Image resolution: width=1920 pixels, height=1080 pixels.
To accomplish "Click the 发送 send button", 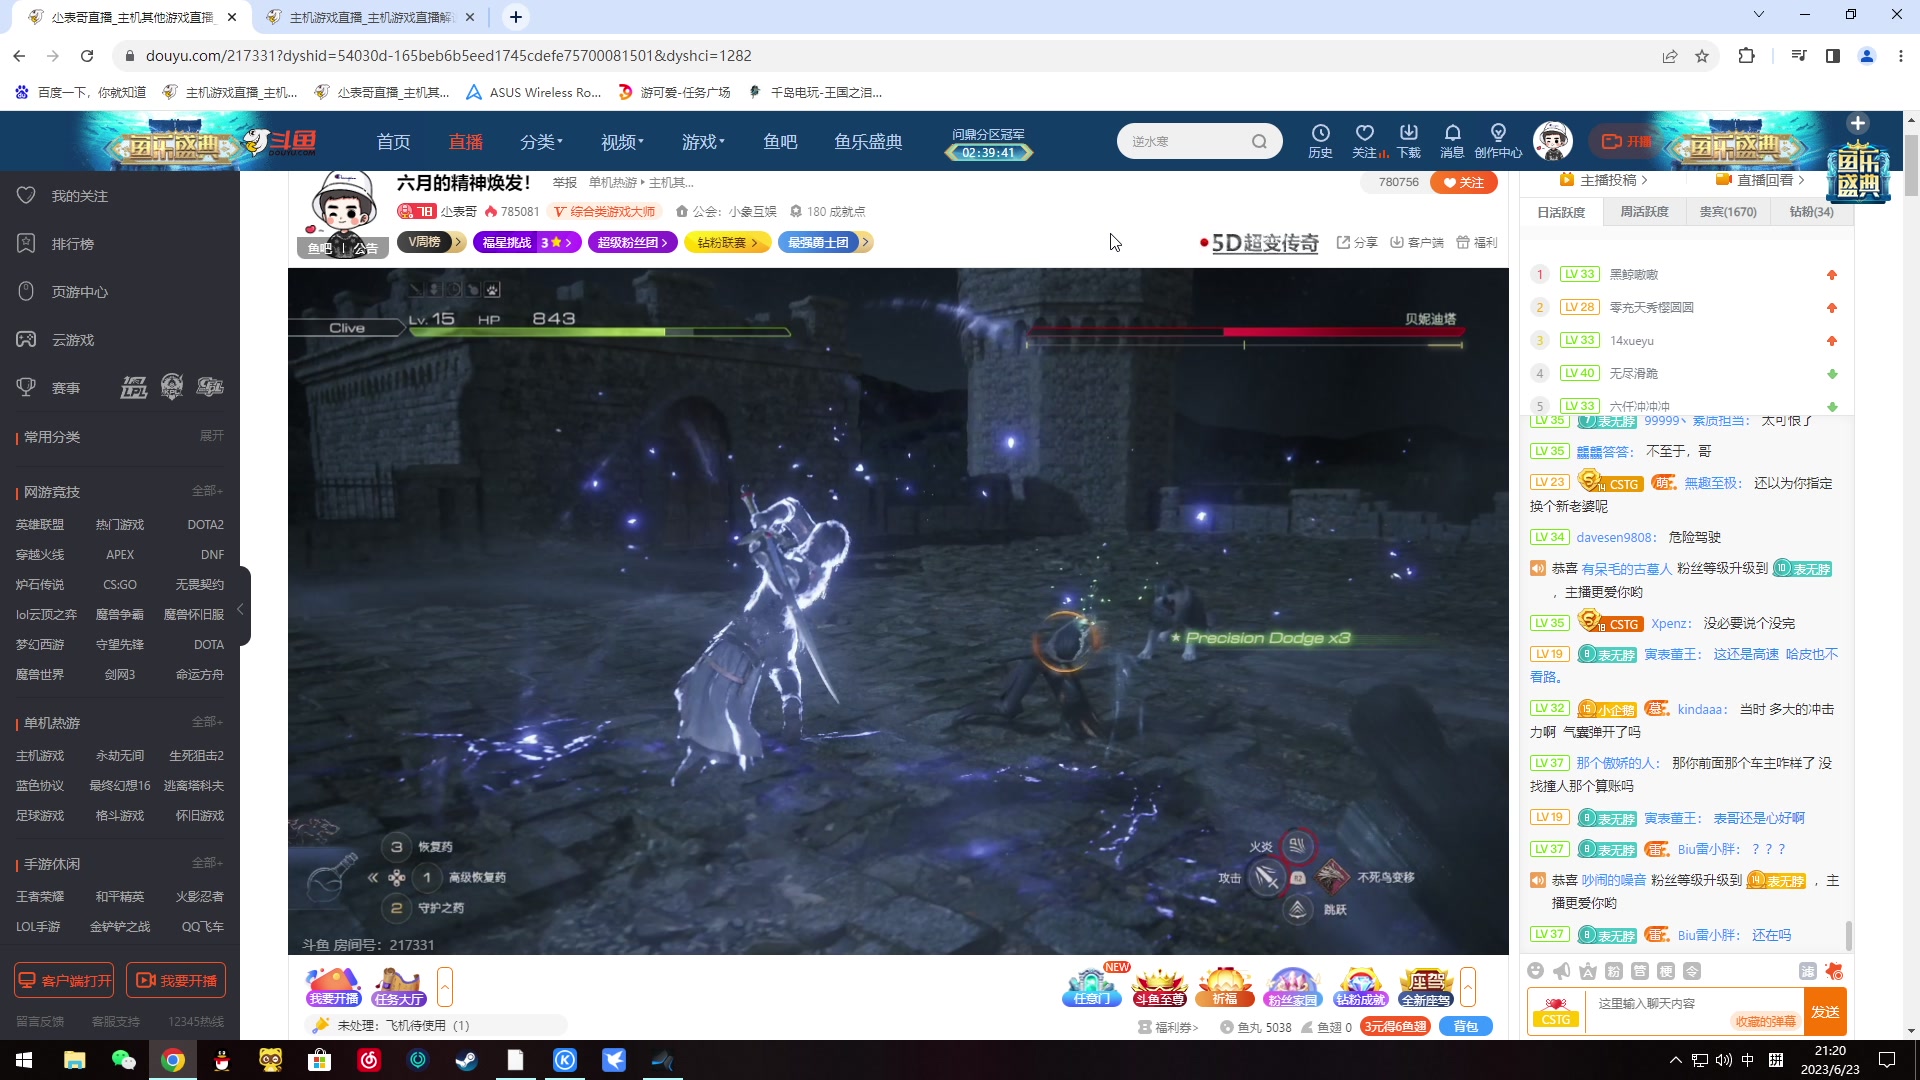I will tap(1825, 1012).
